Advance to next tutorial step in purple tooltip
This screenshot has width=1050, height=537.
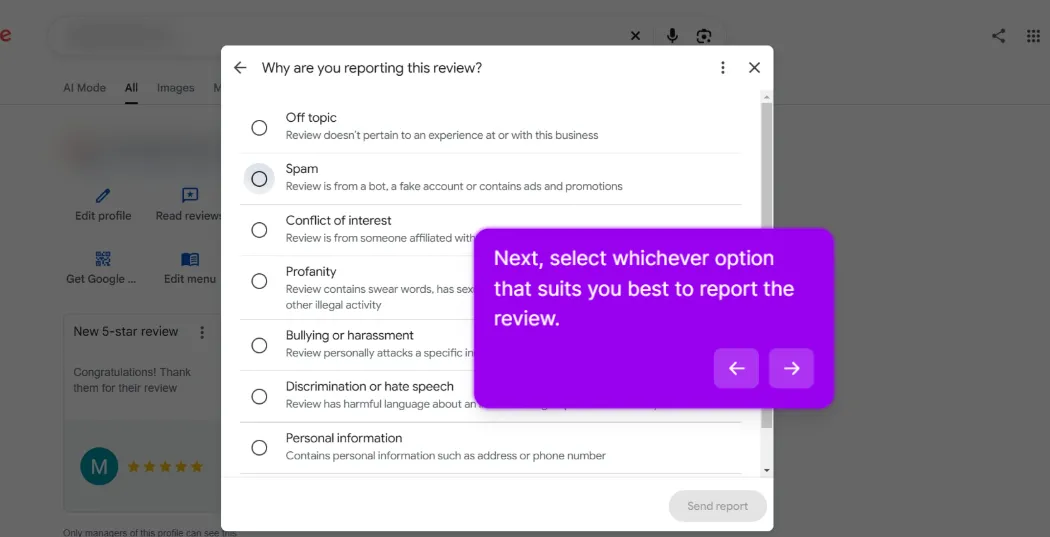792,368
